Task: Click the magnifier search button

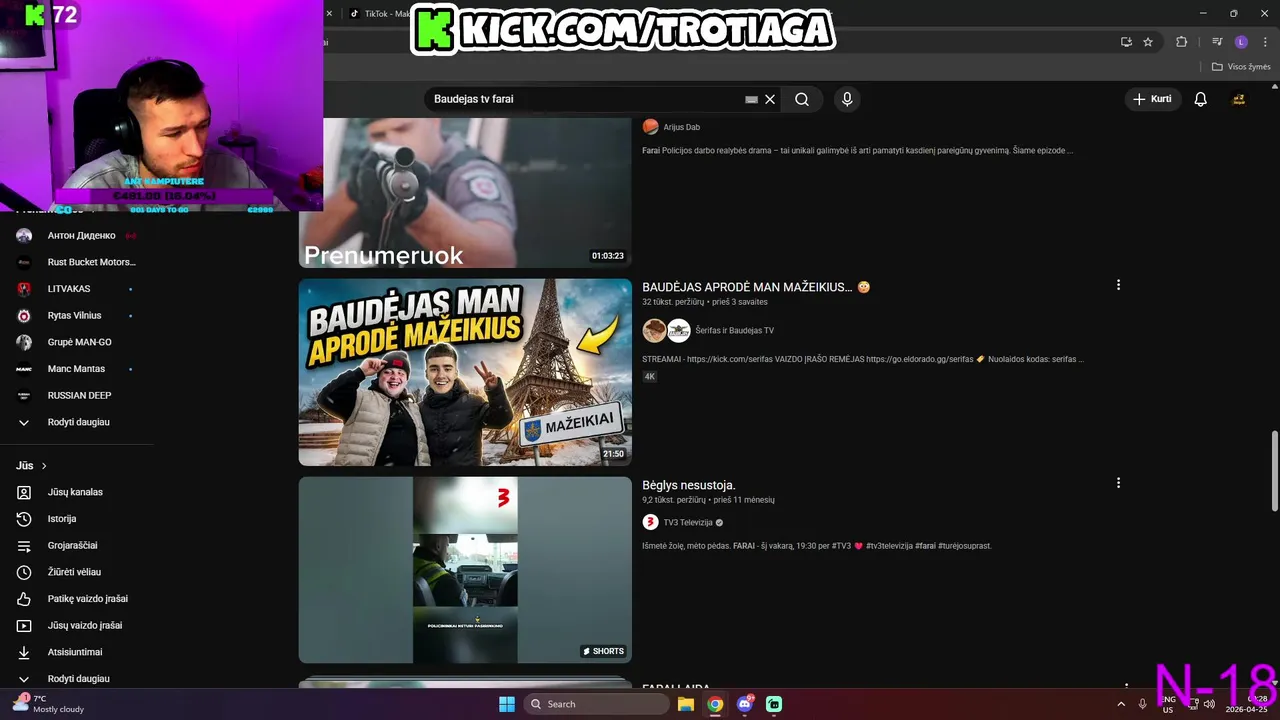Action: 802,99
